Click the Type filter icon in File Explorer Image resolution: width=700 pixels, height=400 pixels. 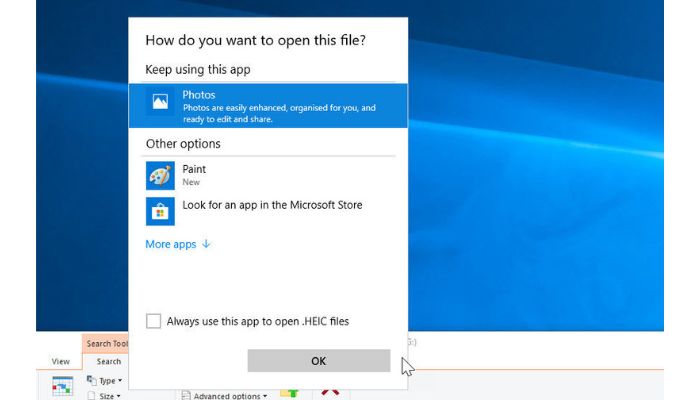coord(91,380)
